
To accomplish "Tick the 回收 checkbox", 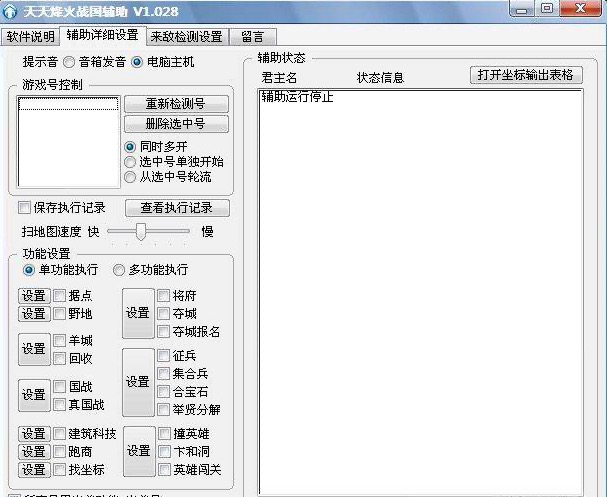I will [59, 359].
